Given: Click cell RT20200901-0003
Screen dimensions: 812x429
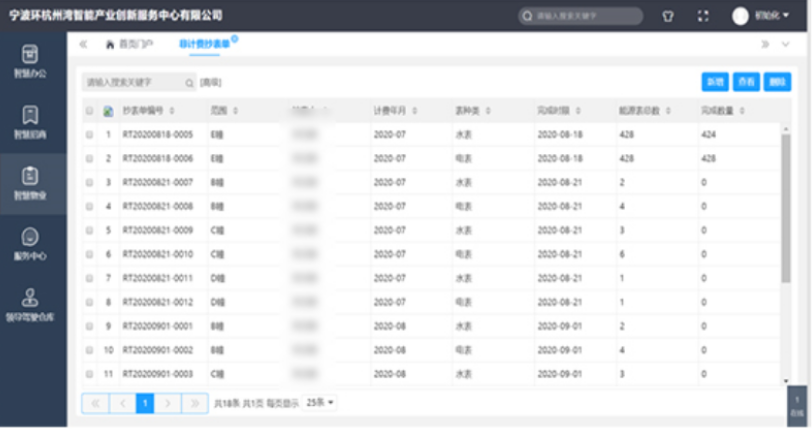Looking at the screenshot, I should point(158,374).
